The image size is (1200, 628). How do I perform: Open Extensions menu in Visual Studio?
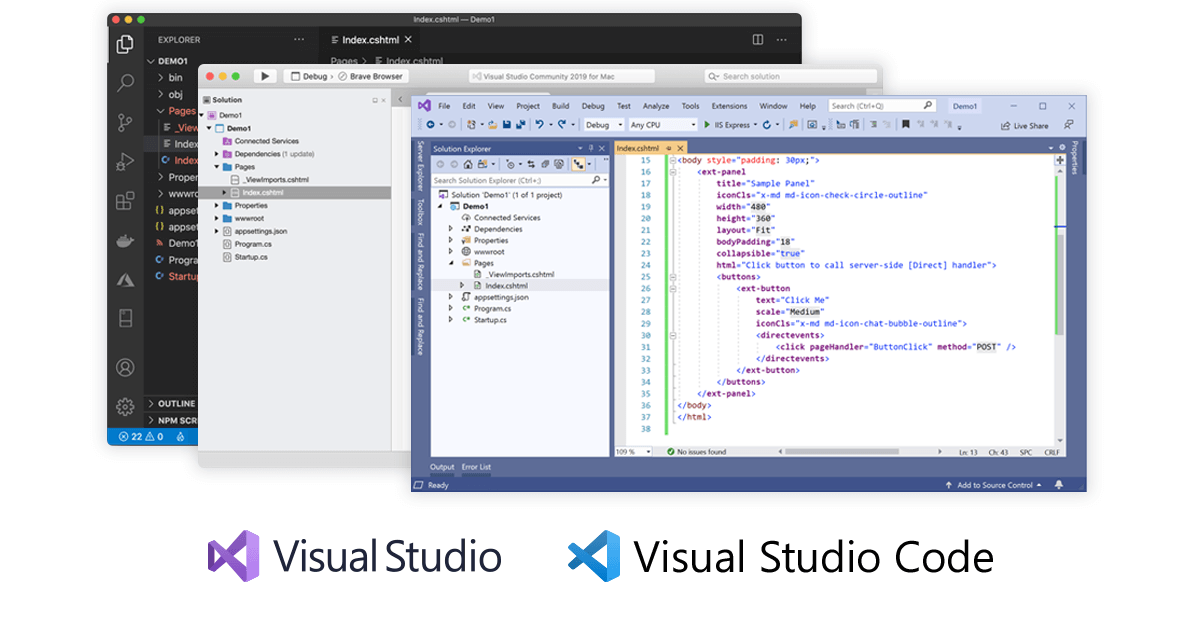point(729,105)
